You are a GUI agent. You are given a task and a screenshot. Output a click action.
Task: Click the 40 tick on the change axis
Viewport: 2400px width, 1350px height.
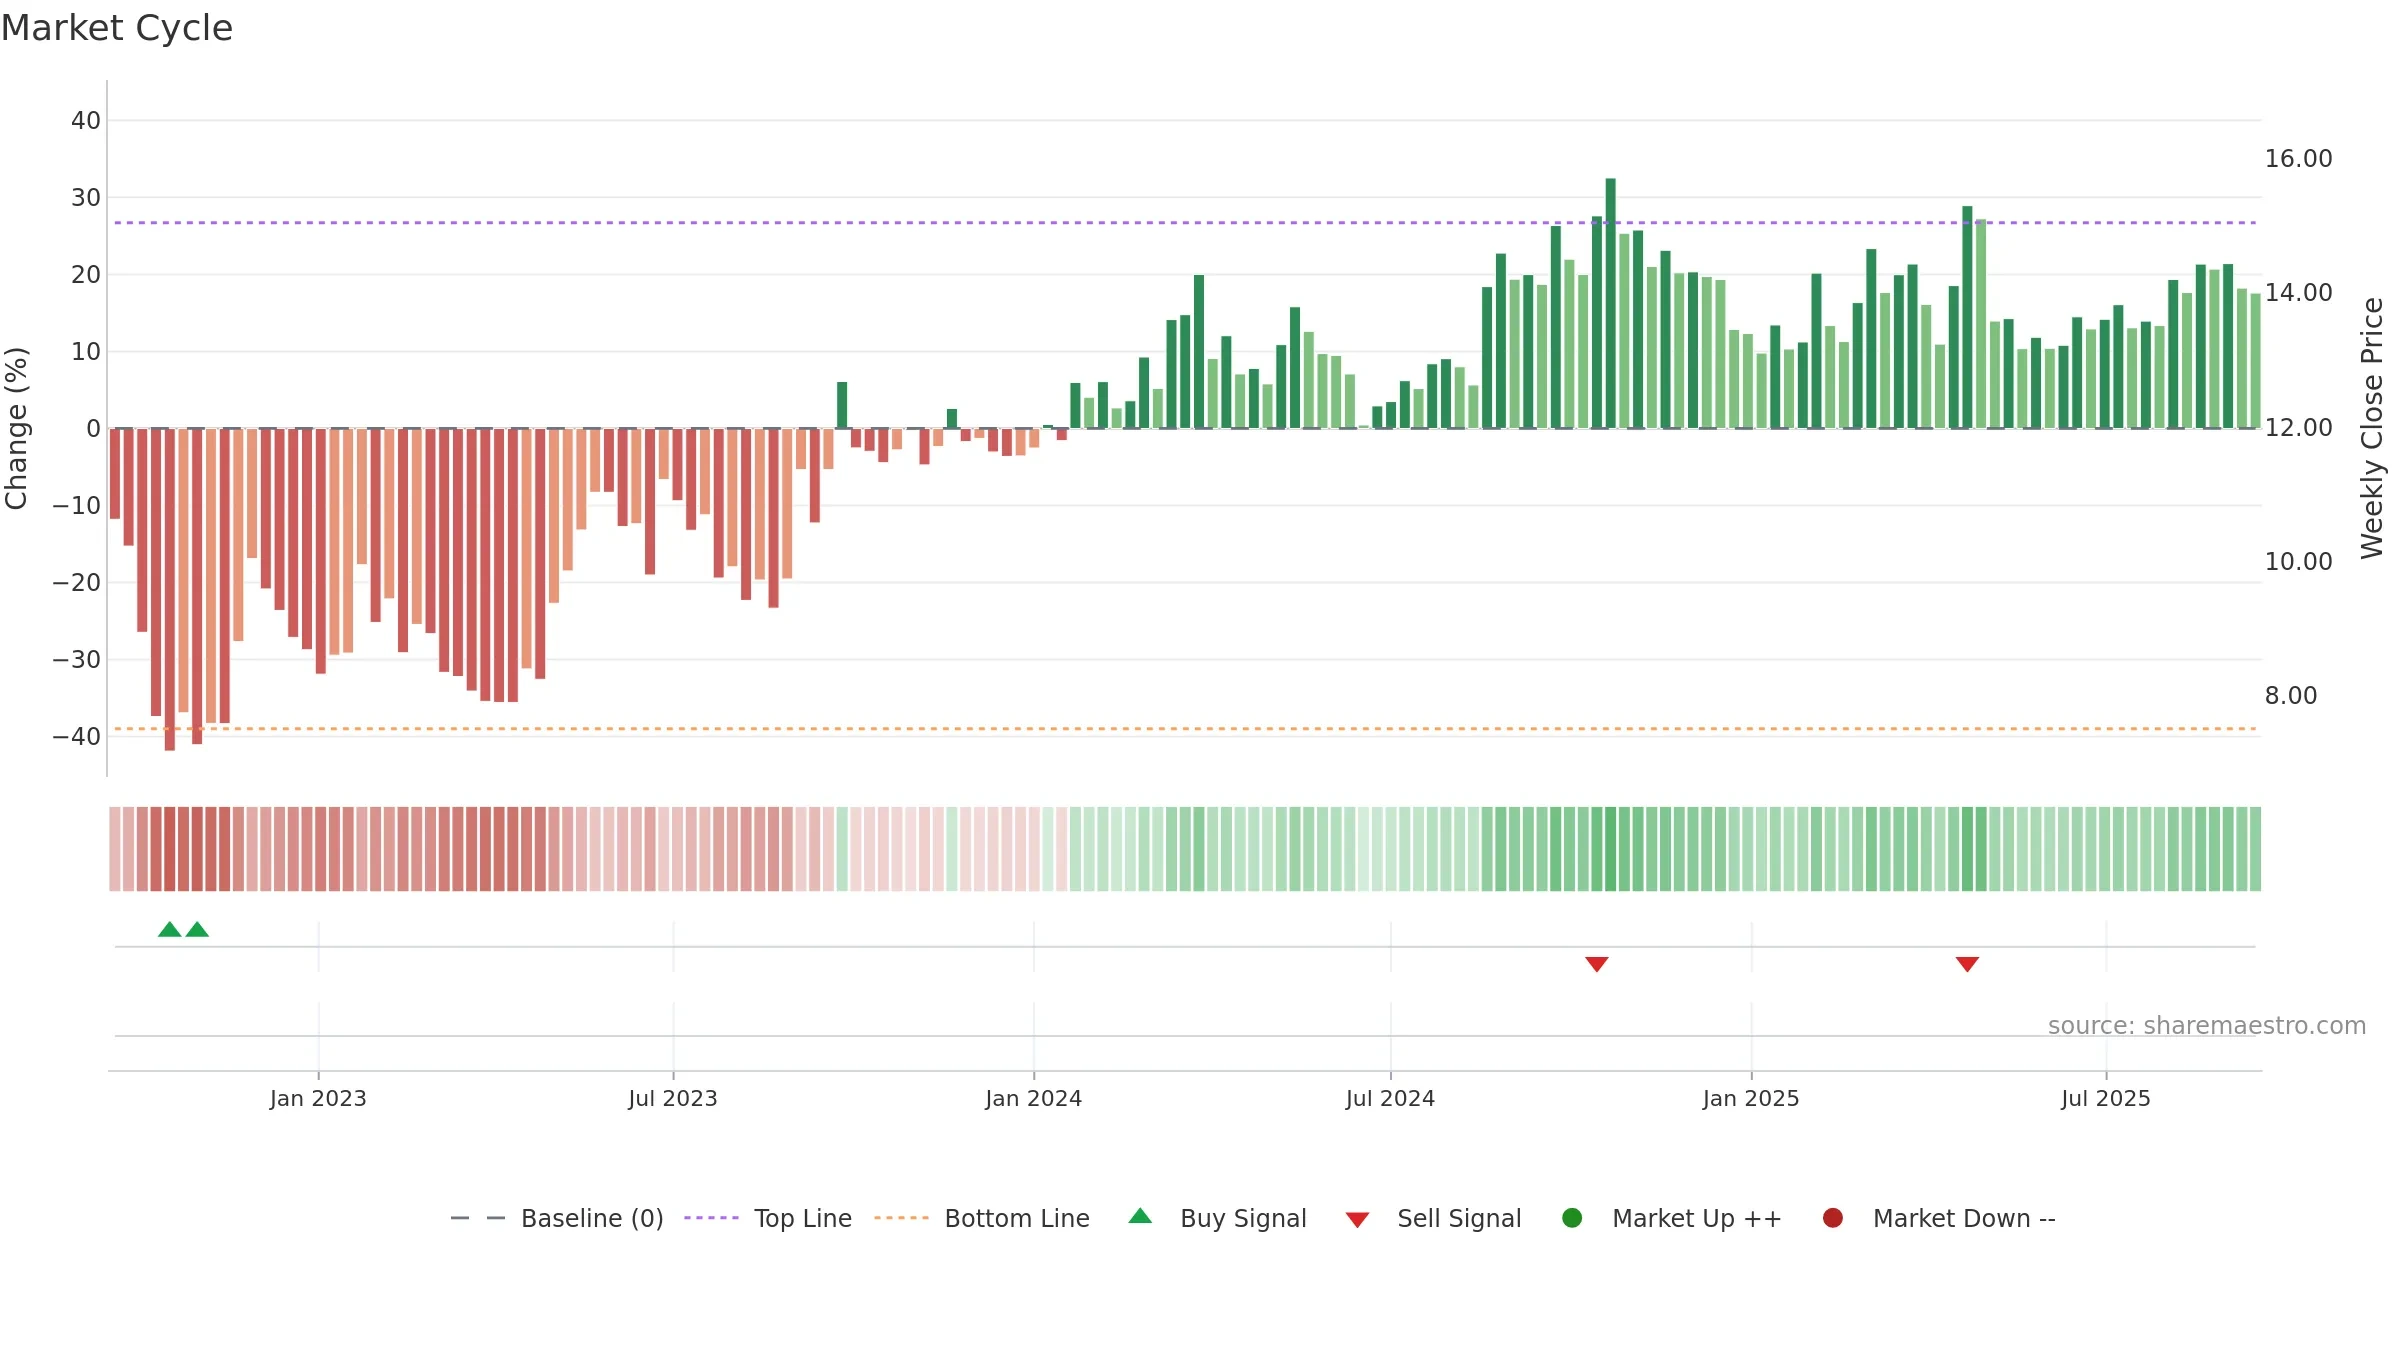[x=86, y=121]
